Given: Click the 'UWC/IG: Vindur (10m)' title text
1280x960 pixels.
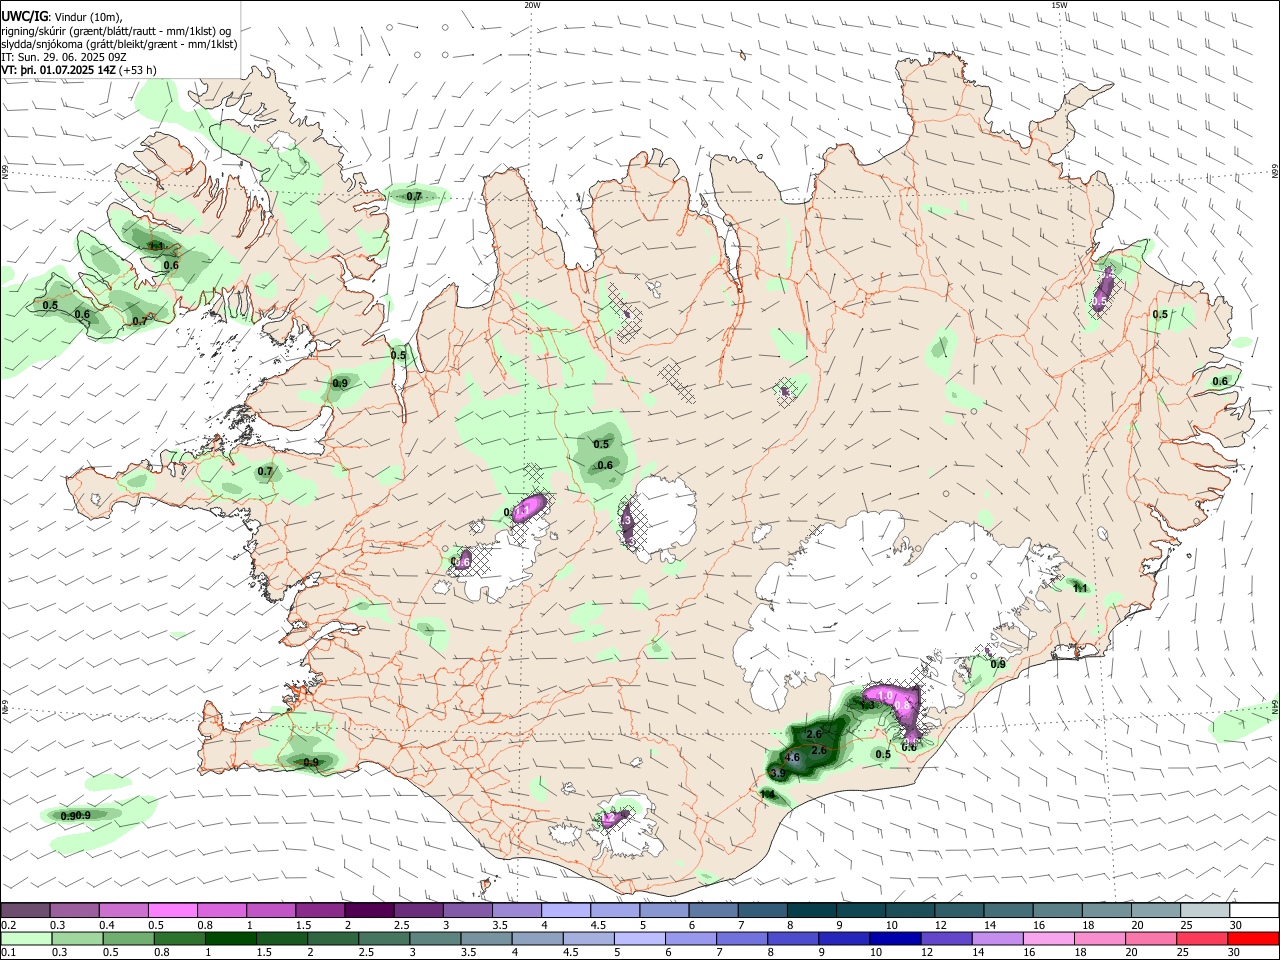Looking at the screenshot, I should click(62, 17).
